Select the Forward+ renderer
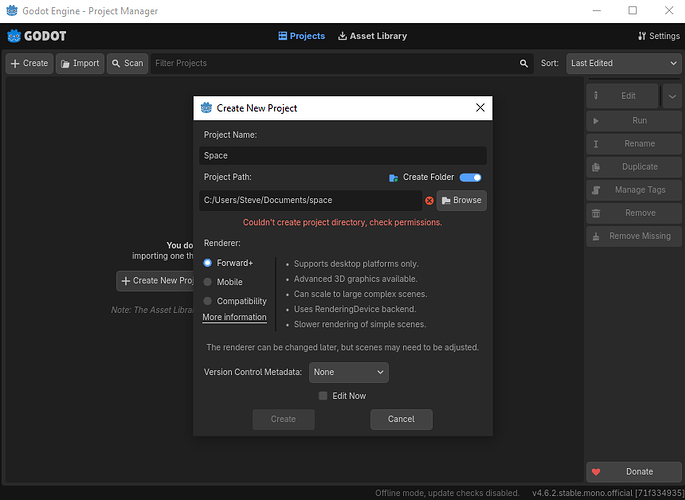 pyautogui.click(x=228, y=263)
